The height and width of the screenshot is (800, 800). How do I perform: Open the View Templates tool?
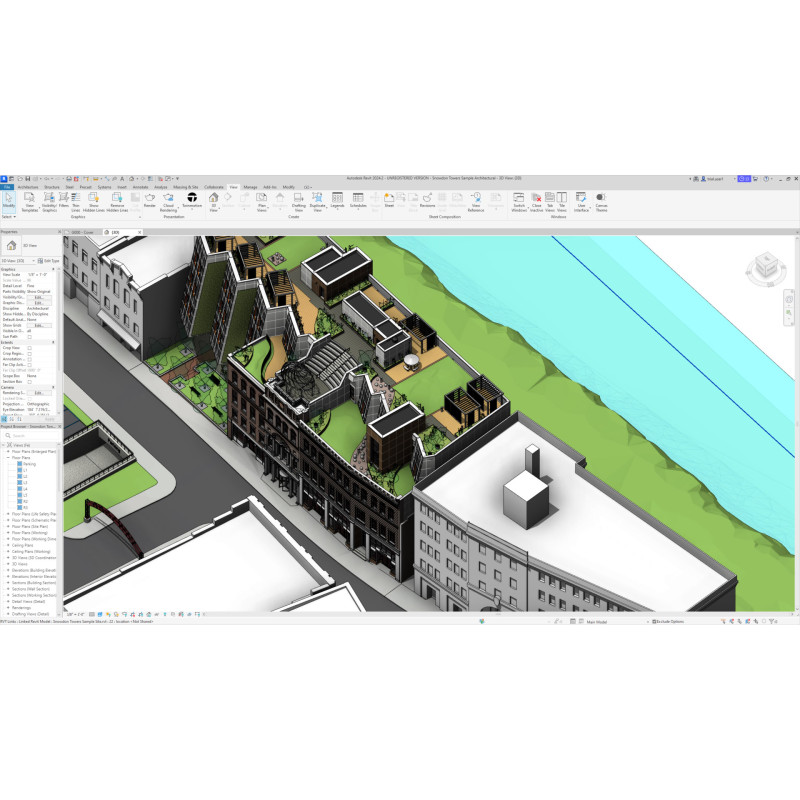click(30, 200)
